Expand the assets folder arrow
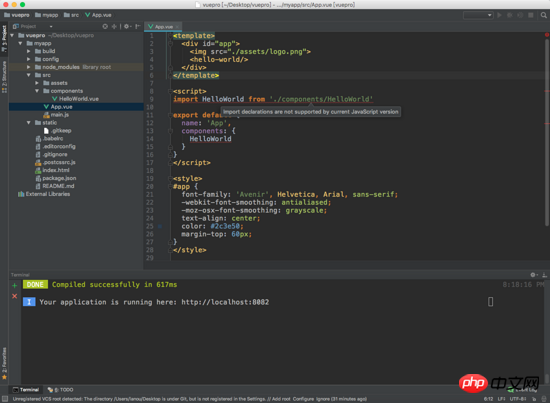Screen dimensions: 550x403 (37, 83)
